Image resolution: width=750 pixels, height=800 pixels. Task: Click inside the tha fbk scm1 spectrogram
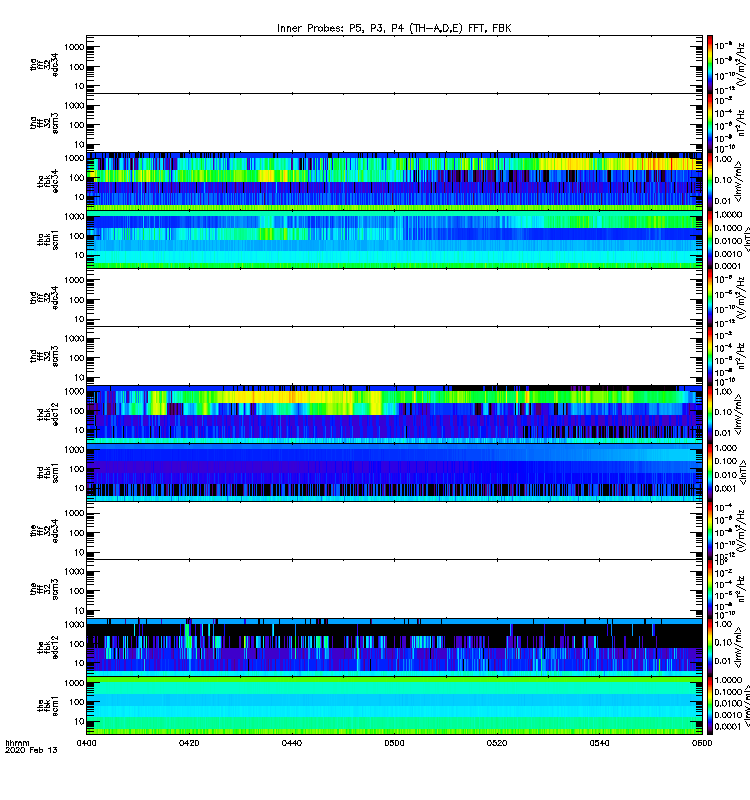coord(394,239)
